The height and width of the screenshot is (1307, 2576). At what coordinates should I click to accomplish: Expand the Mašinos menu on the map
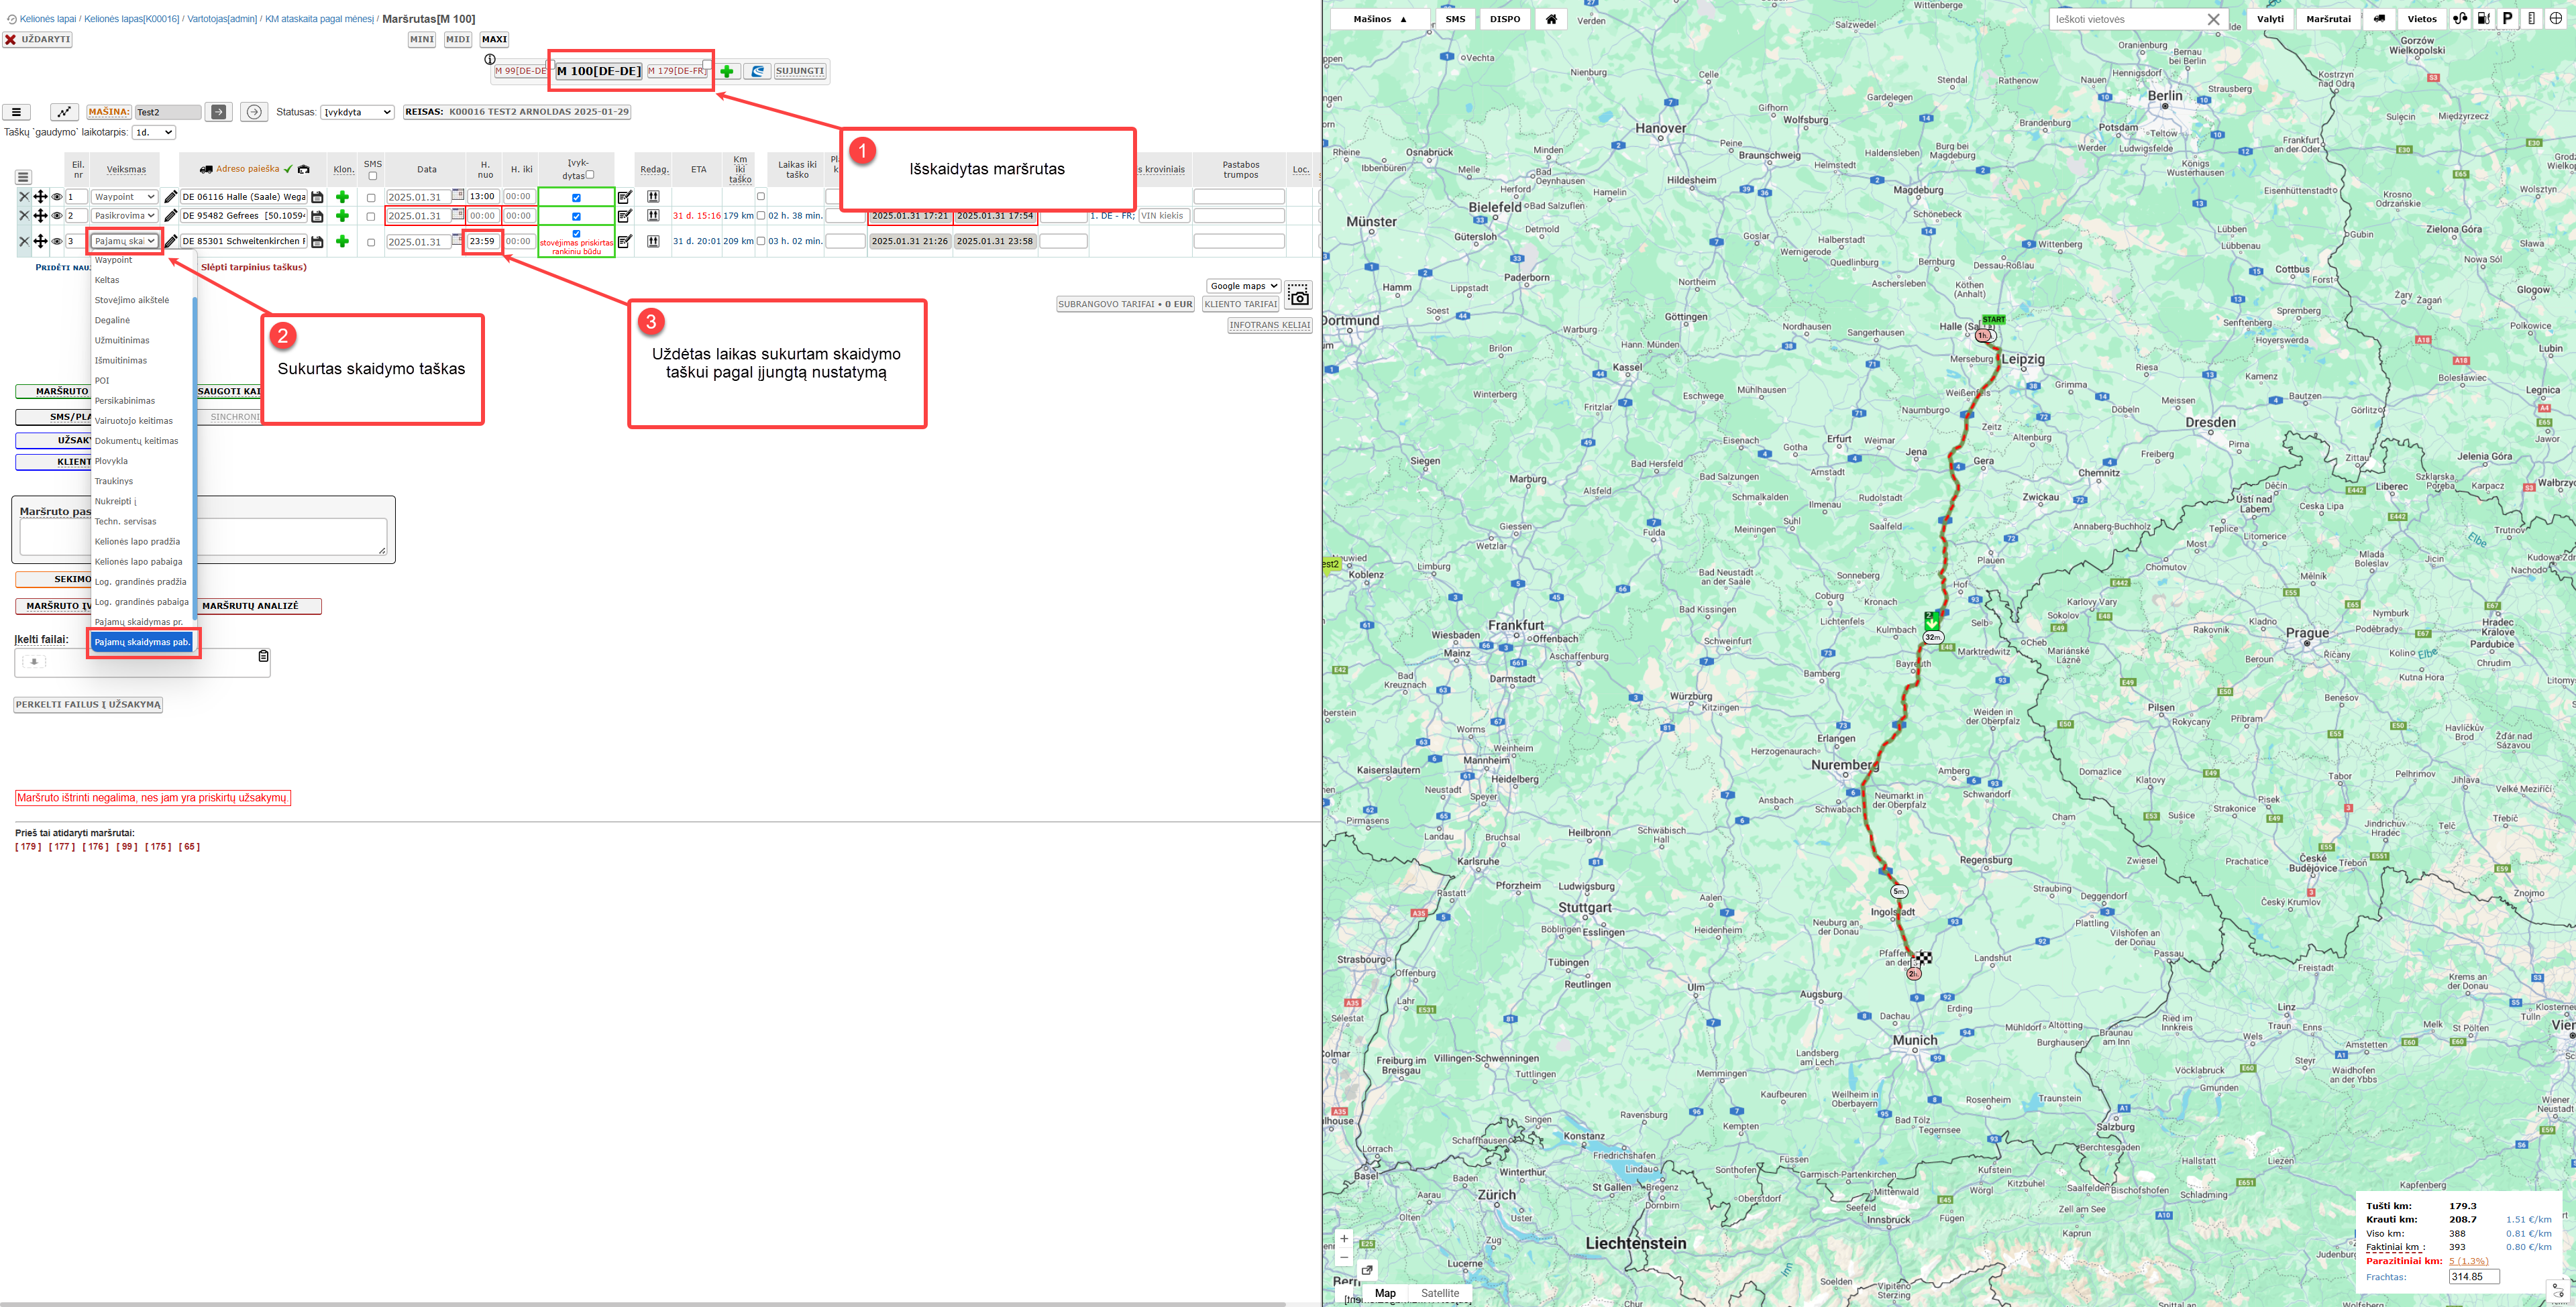tap(1380, 19)
